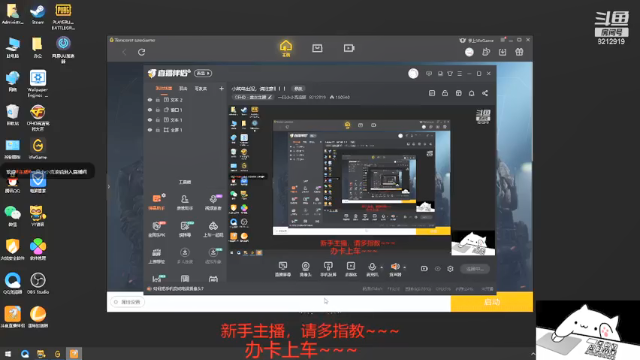Select the first orange scene tab
Viewport: 640px width, 360px height.
(x=164, y=88)
